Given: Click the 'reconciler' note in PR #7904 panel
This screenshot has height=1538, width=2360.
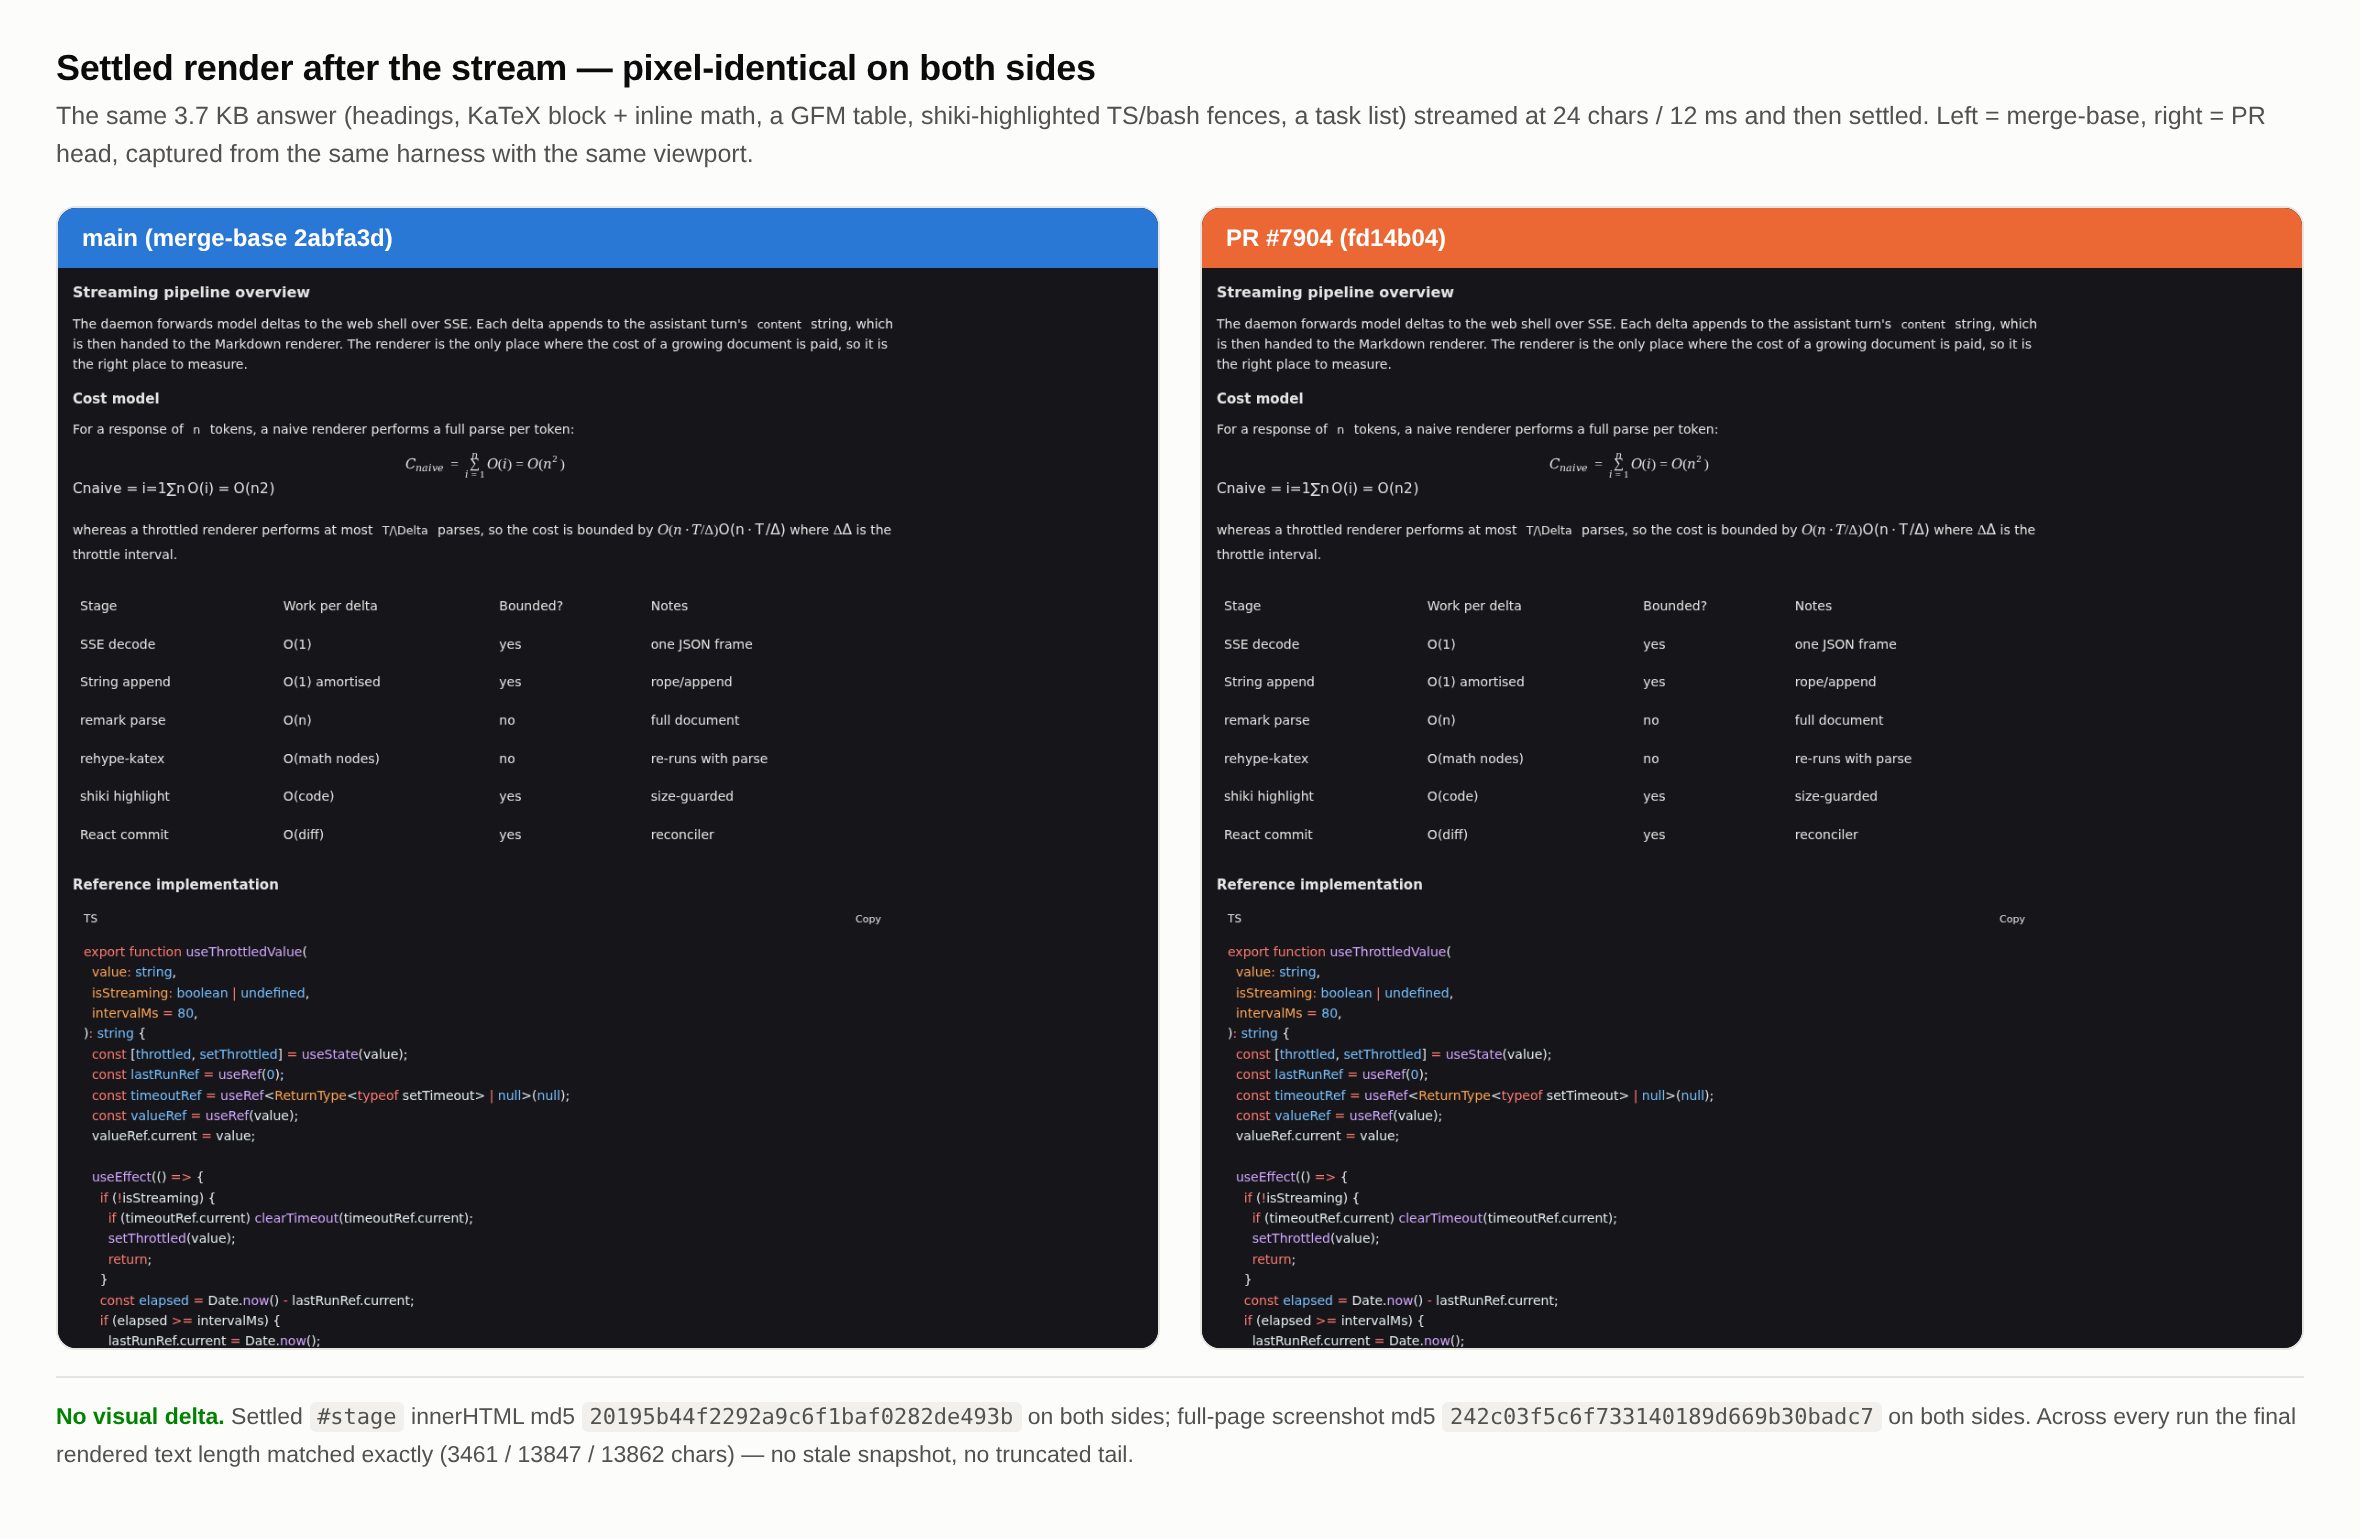Looking at the screenshot, I should point(1826,834).
